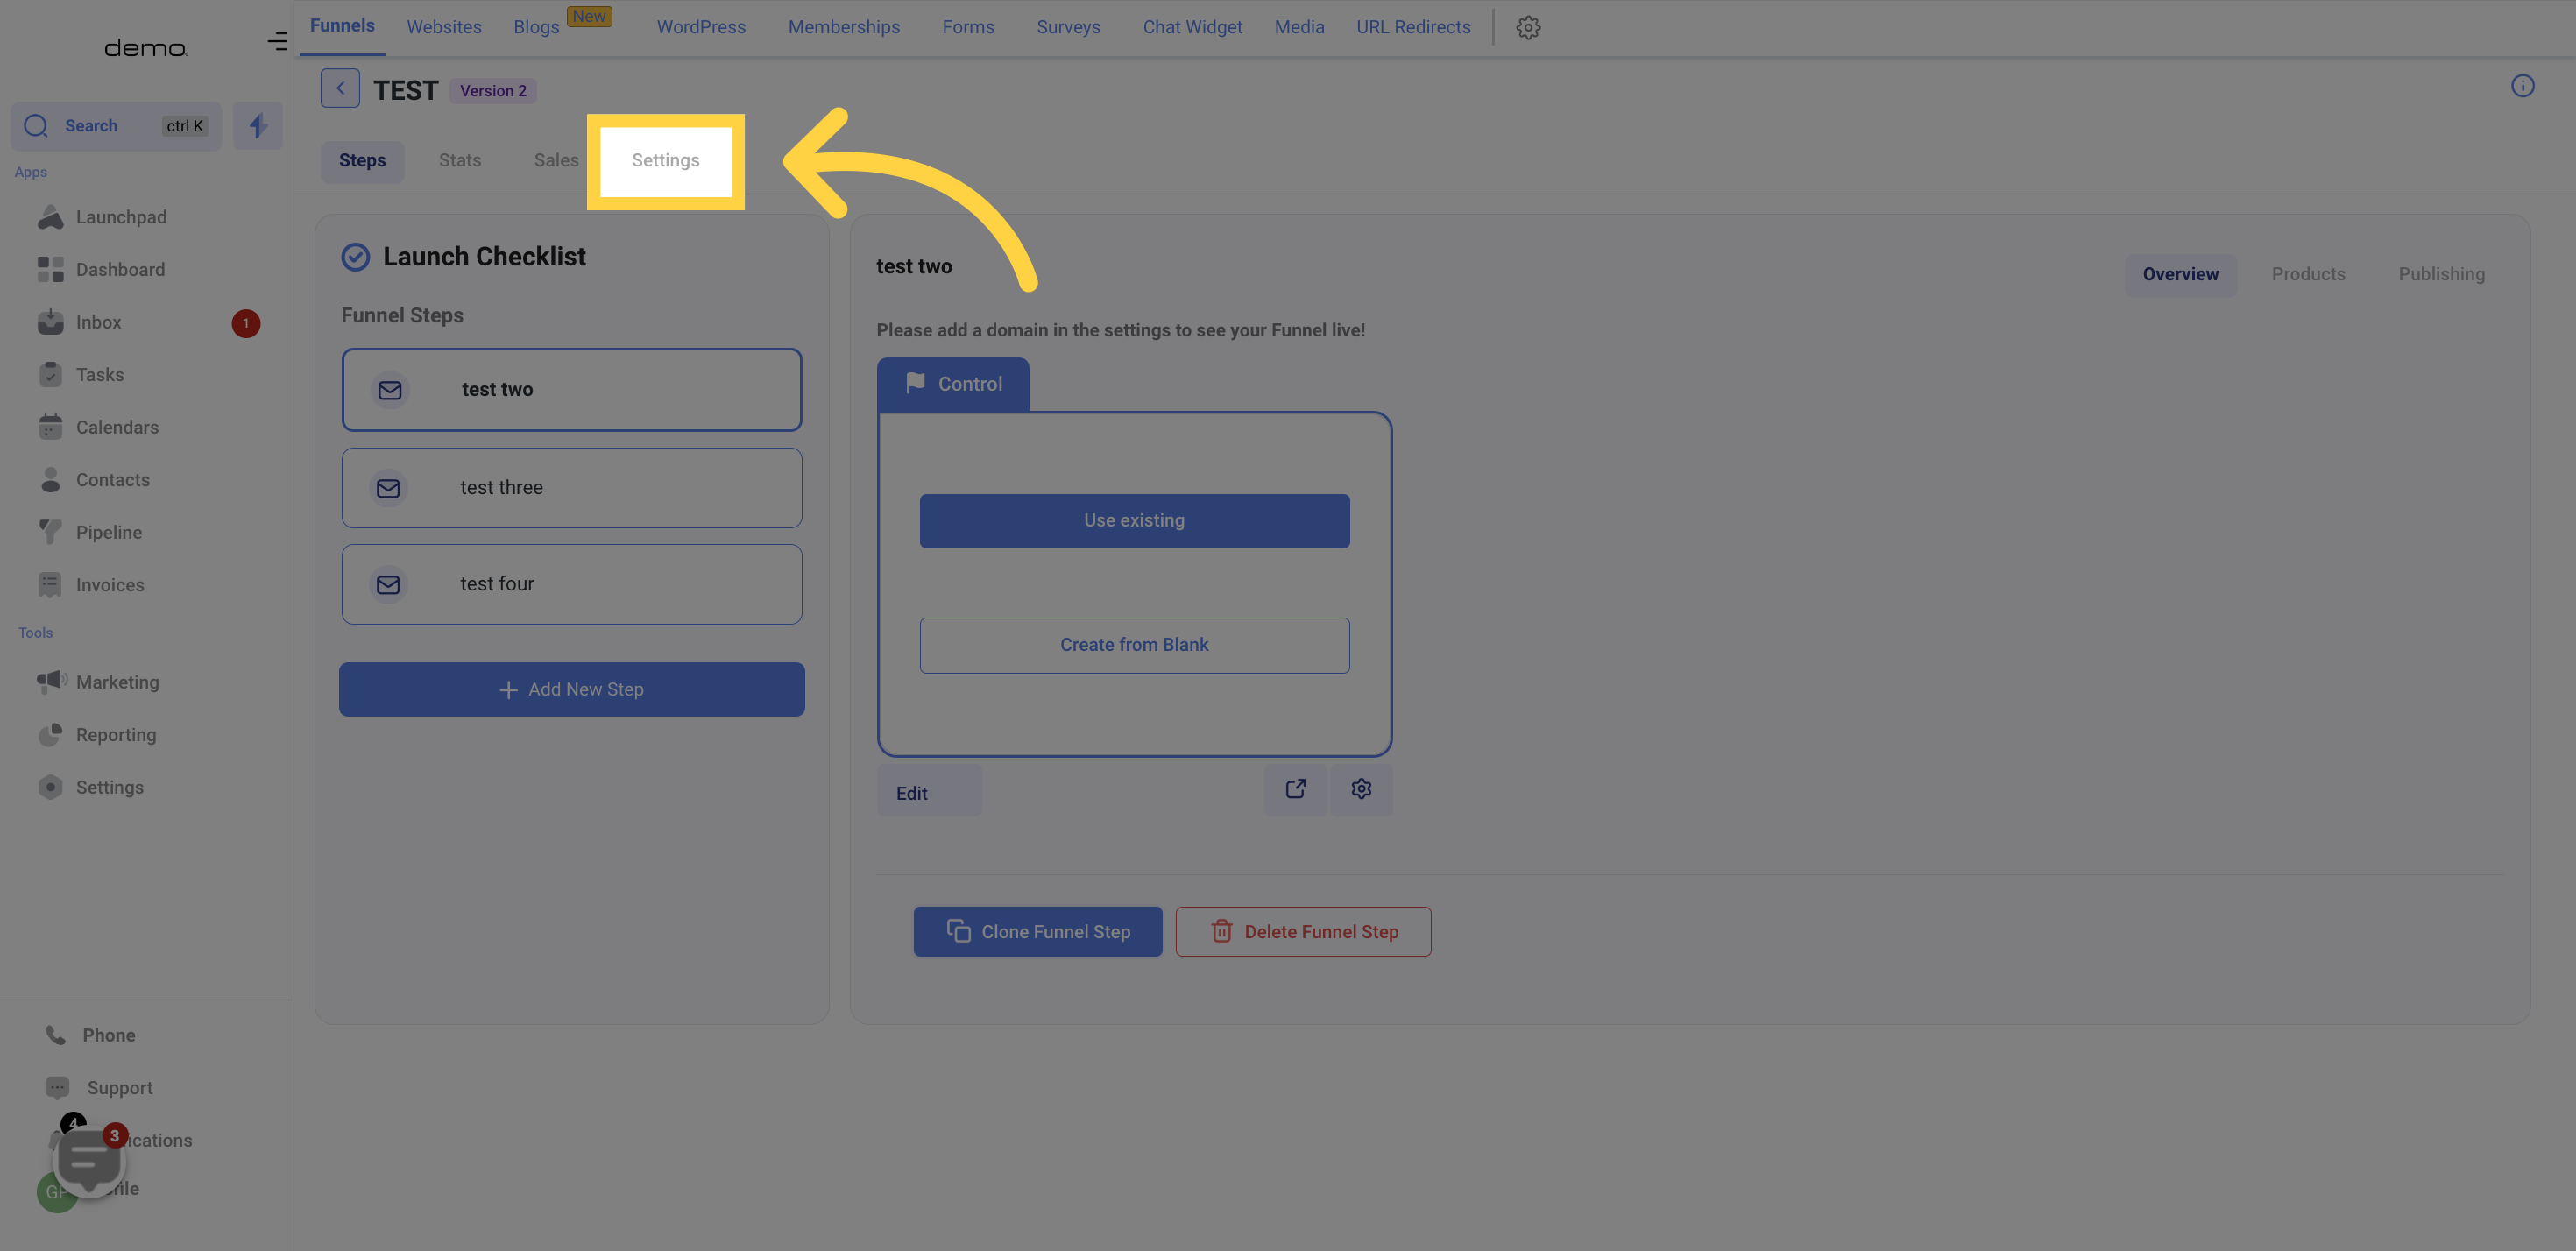Switch to the Settings tab
The image size is (2576, 1251).
pos(665,161)
